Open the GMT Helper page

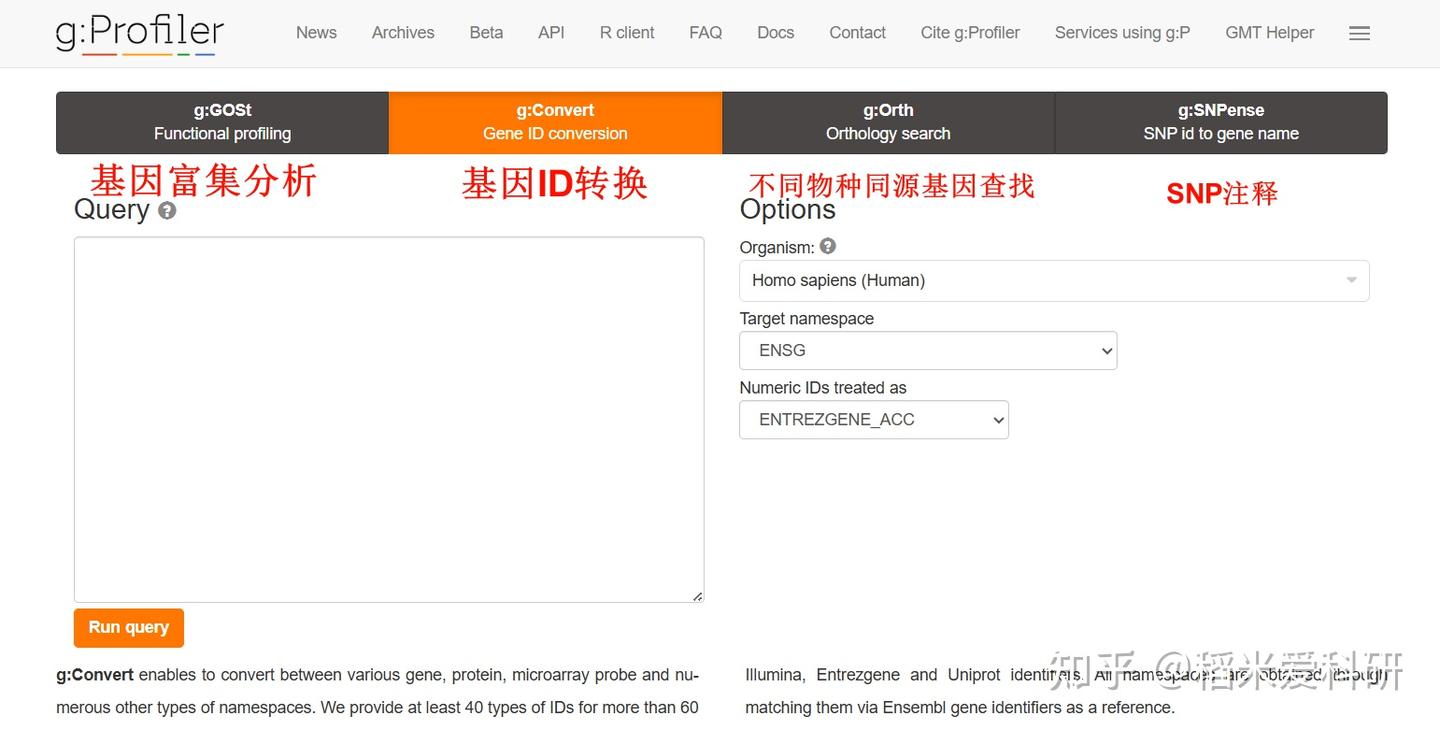1269,32
